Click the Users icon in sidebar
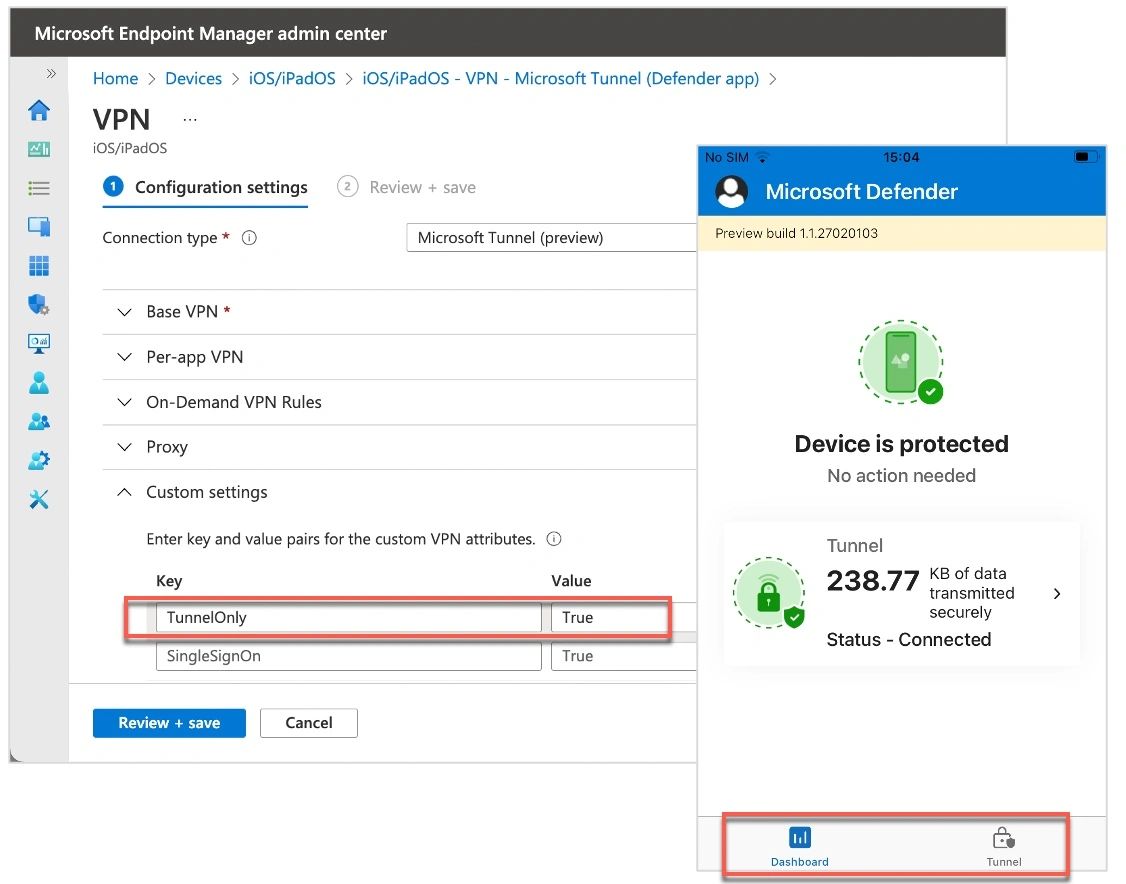The height and width of the screenshot is (884, 1126). click(39, 383)
